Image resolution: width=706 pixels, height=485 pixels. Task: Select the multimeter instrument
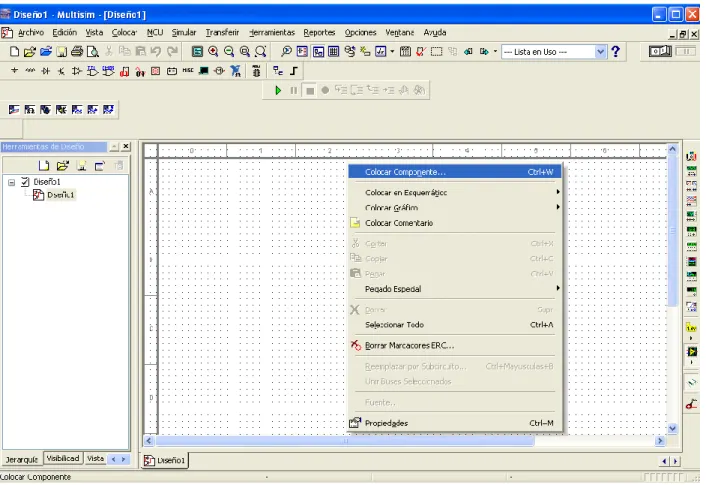[x=691, y=156]
